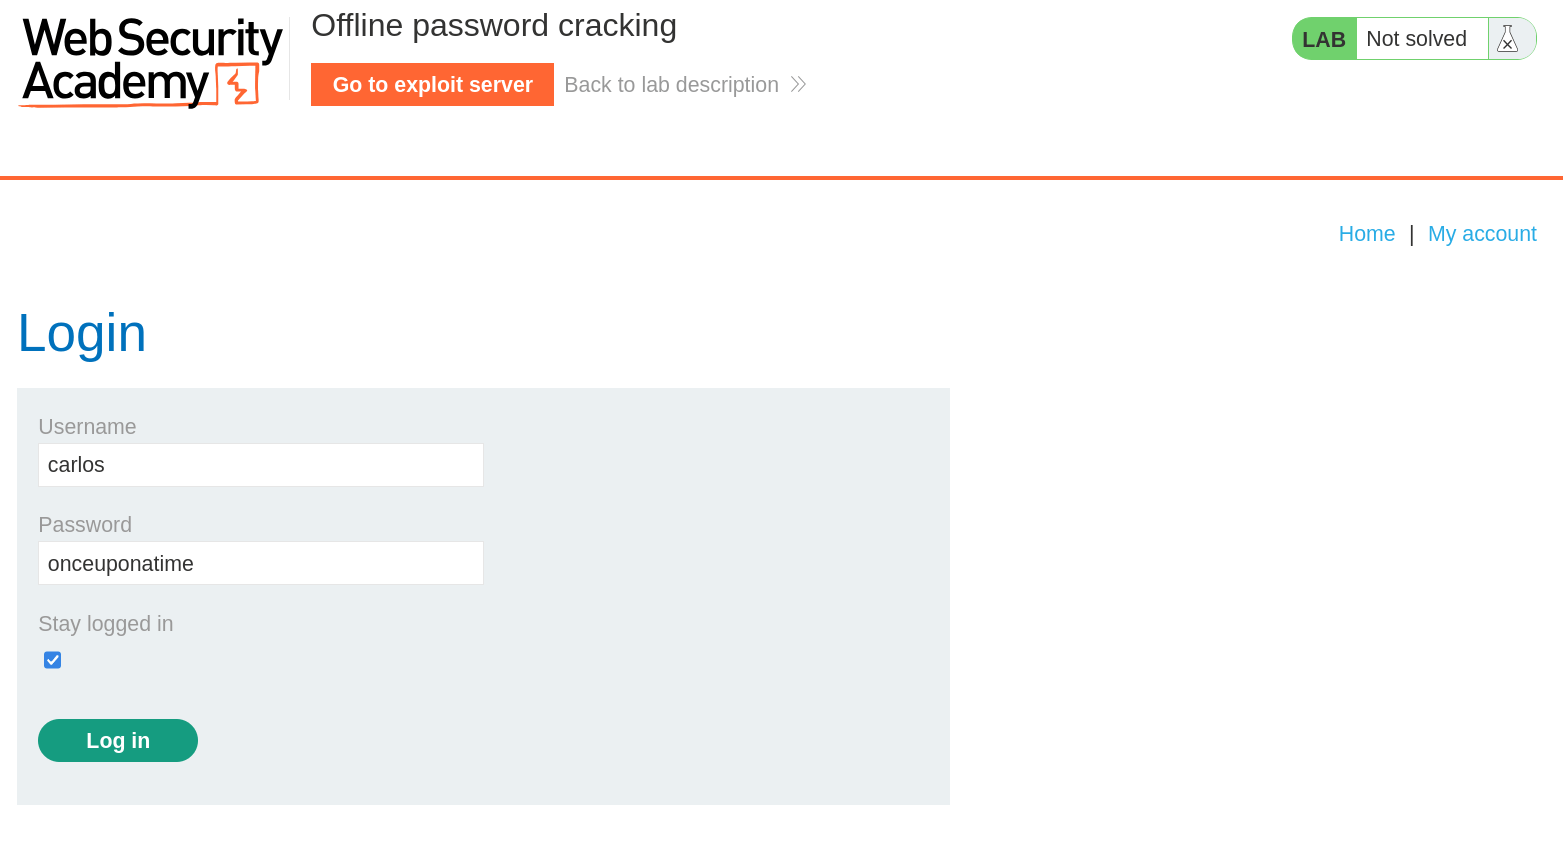The width and height of the screenshot is (1563, 842).
Task: Open My account page
Action: click(1482, 233)
